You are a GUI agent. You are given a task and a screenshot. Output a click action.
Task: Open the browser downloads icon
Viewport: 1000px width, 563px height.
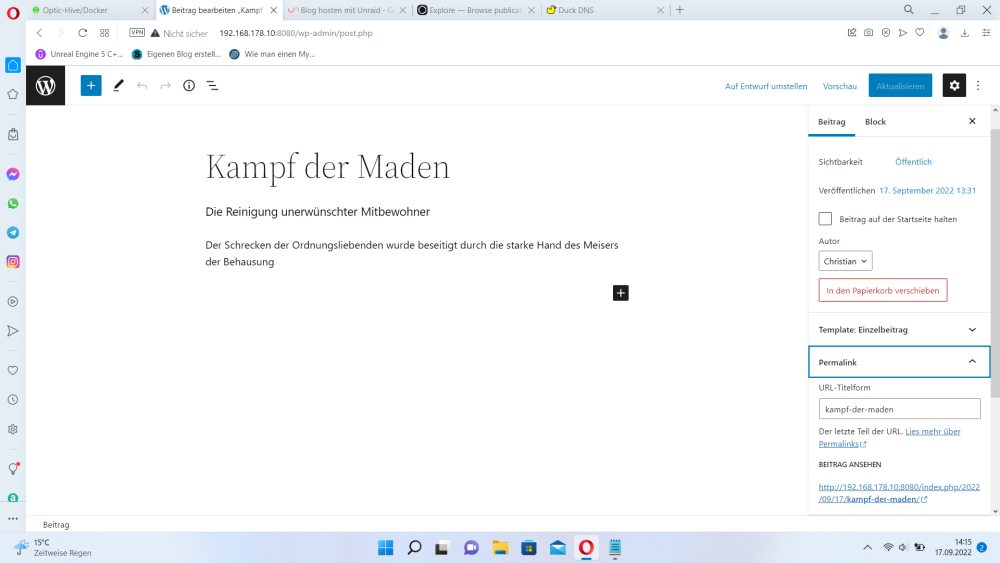pyautogui.click(x=965, y=33)
